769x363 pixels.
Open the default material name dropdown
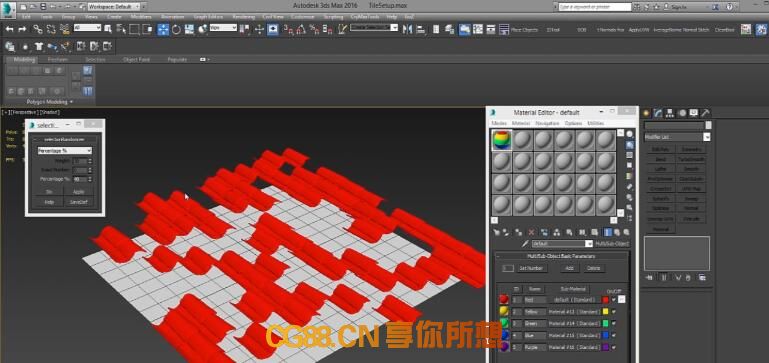tap(563, 244)
